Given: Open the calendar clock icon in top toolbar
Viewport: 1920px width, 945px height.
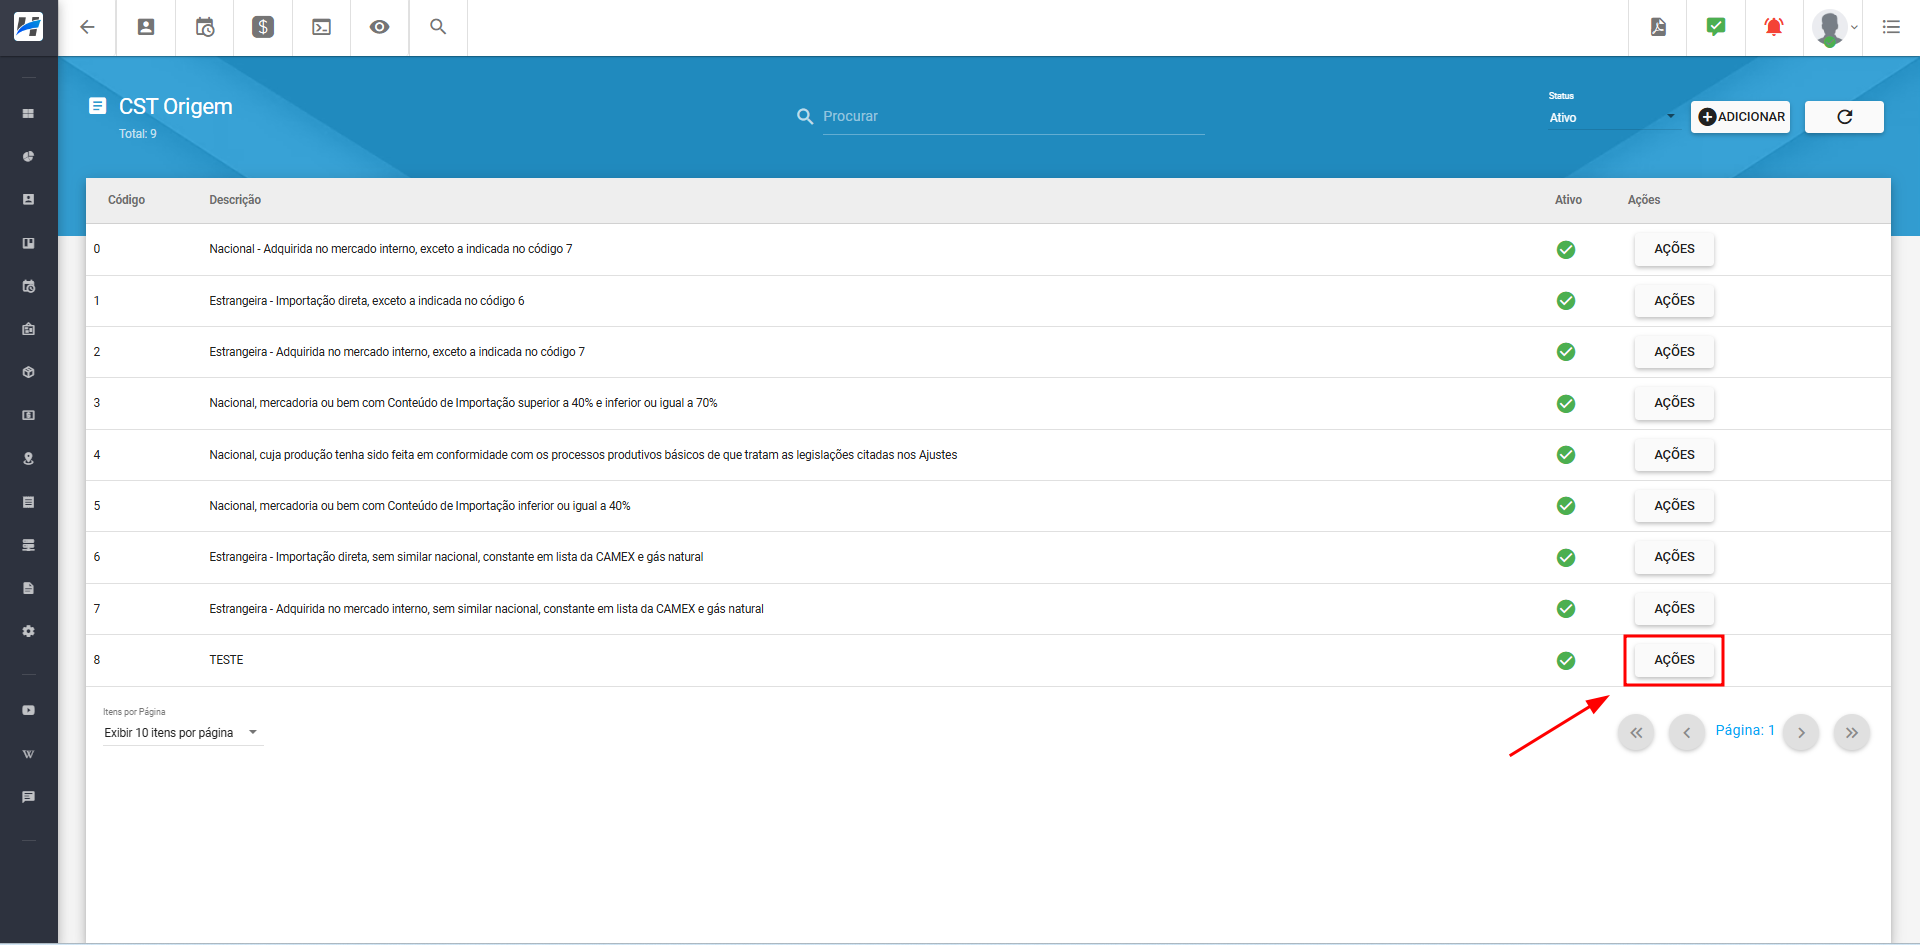Looking at the screenshot, I should (205, 27).
